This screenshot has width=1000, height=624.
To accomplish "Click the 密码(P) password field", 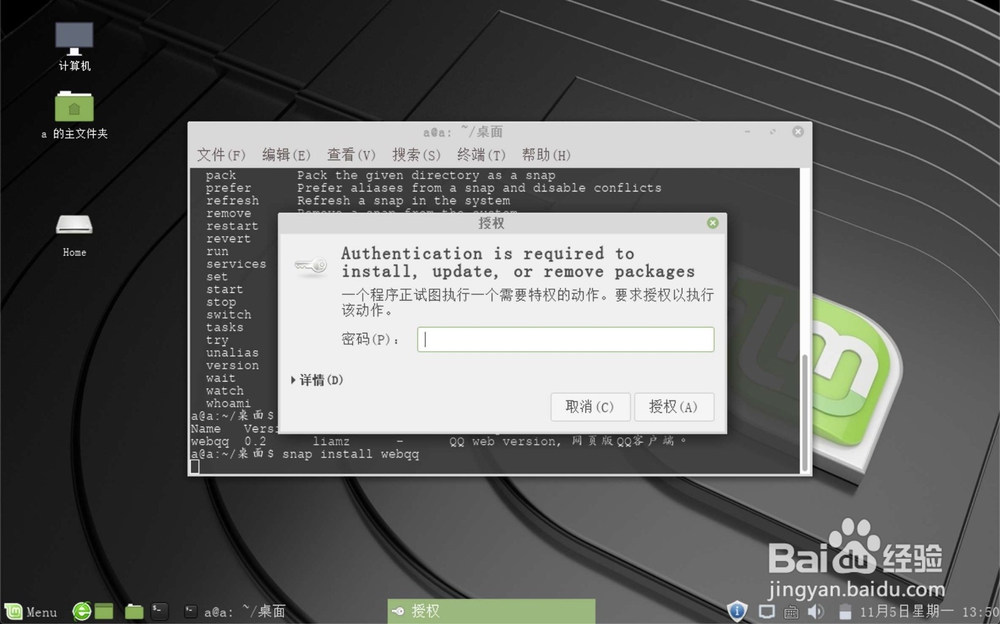I will tap(566, 339).
